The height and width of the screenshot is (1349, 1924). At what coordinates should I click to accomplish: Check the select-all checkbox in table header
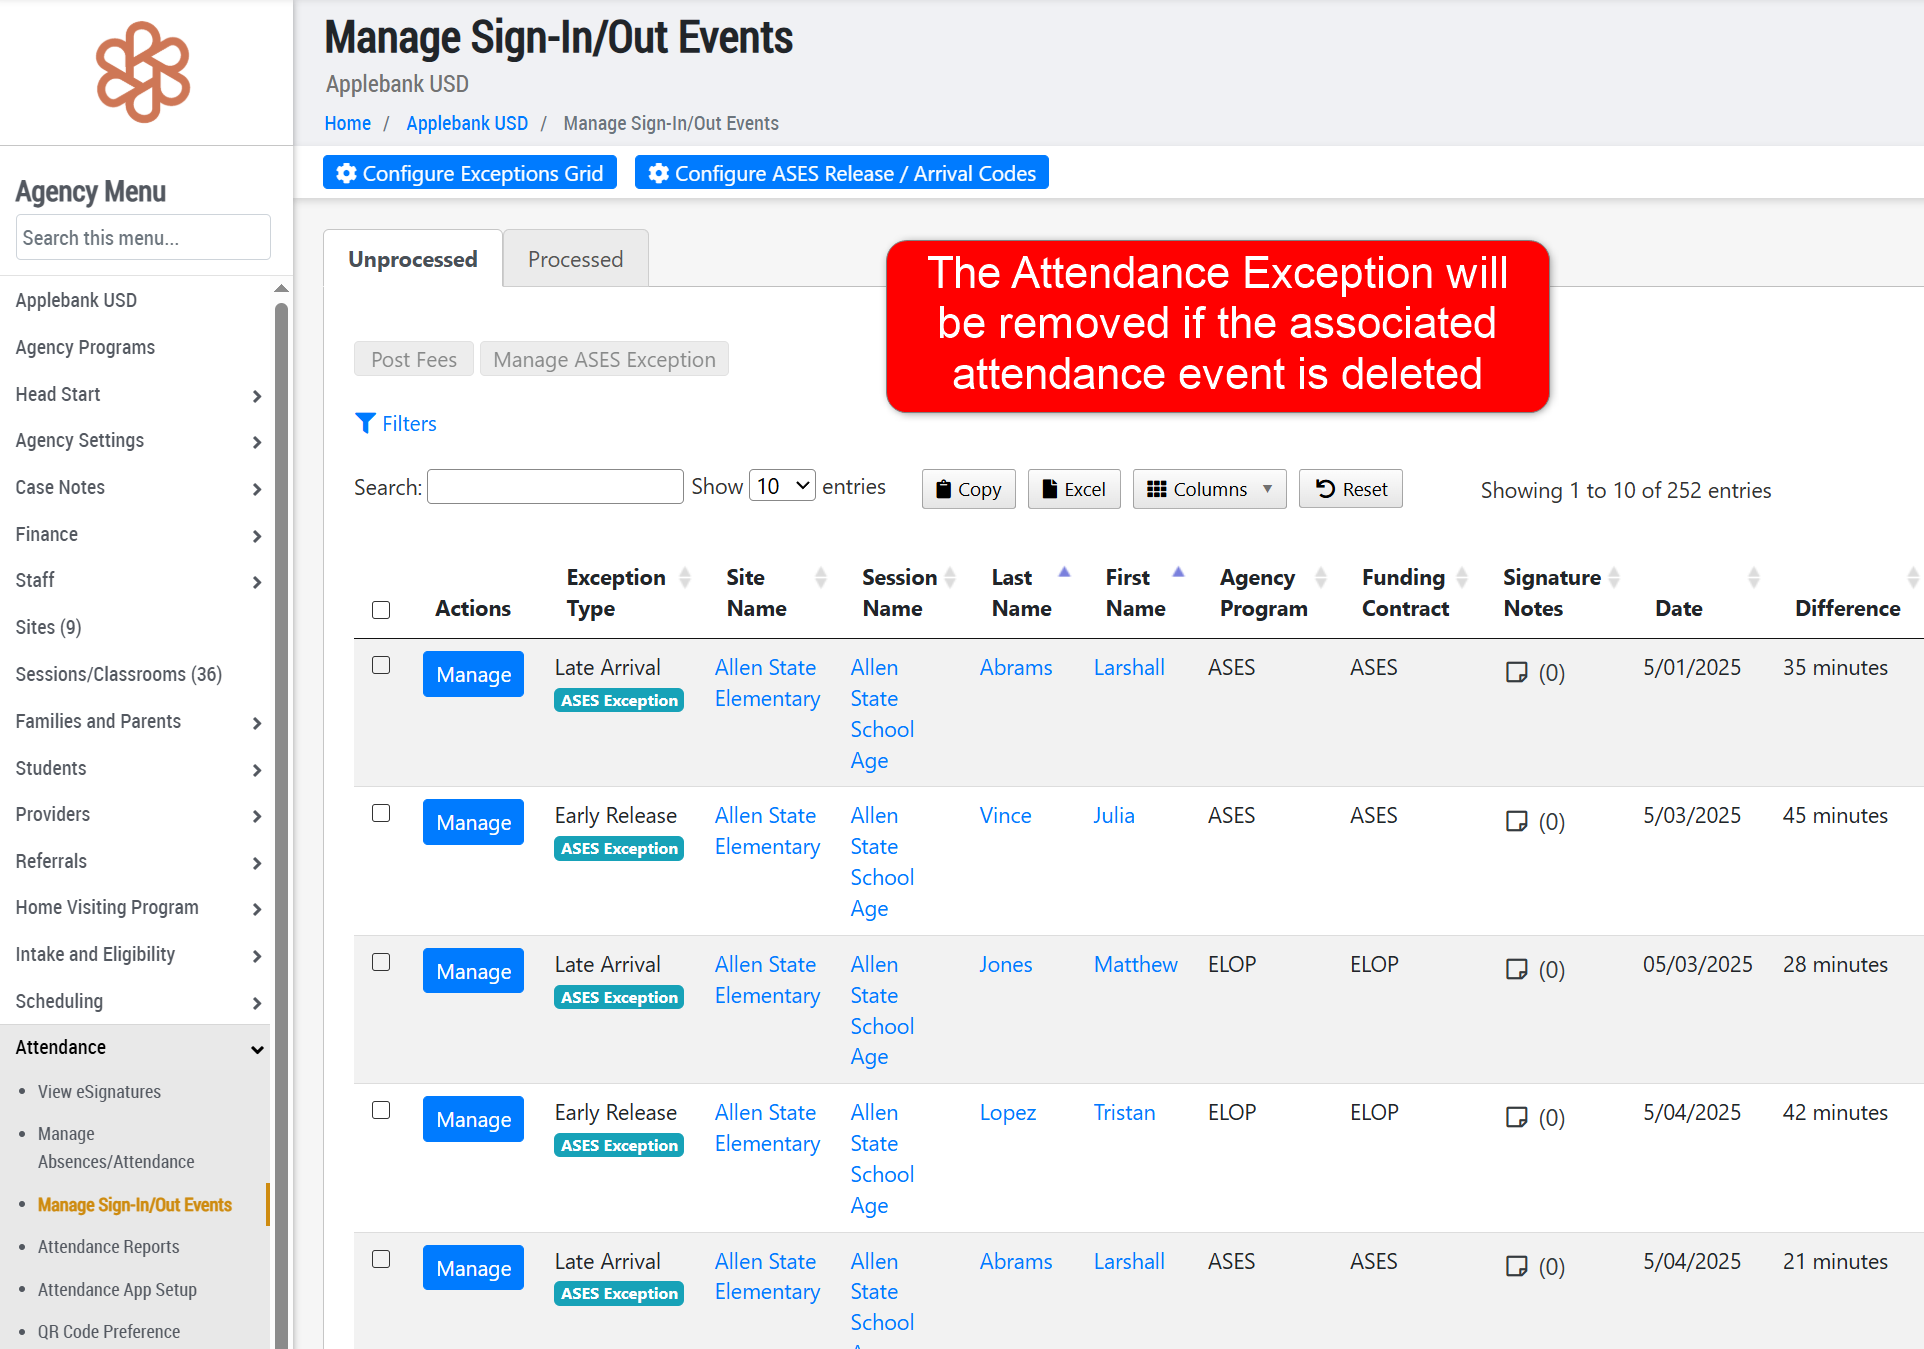381,609
